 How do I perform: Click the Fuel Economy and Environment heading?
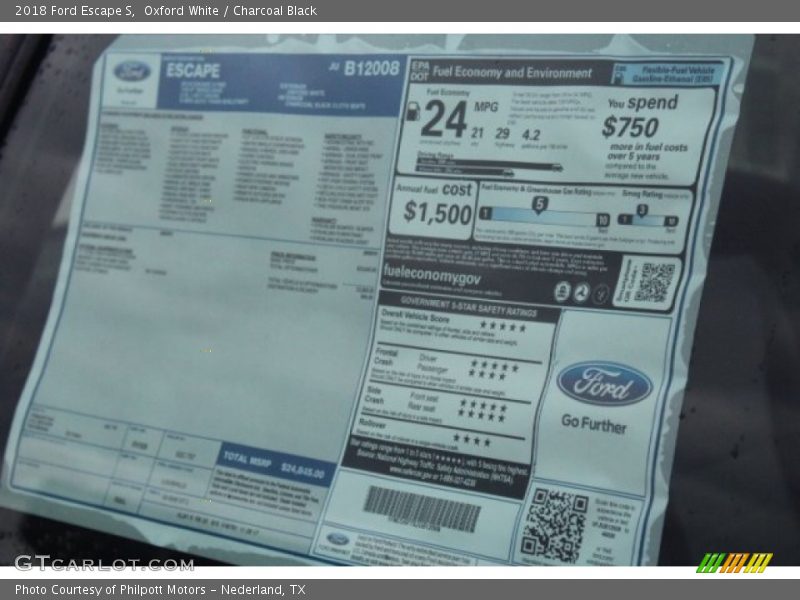pyautogui.click(x=512, y=72)
